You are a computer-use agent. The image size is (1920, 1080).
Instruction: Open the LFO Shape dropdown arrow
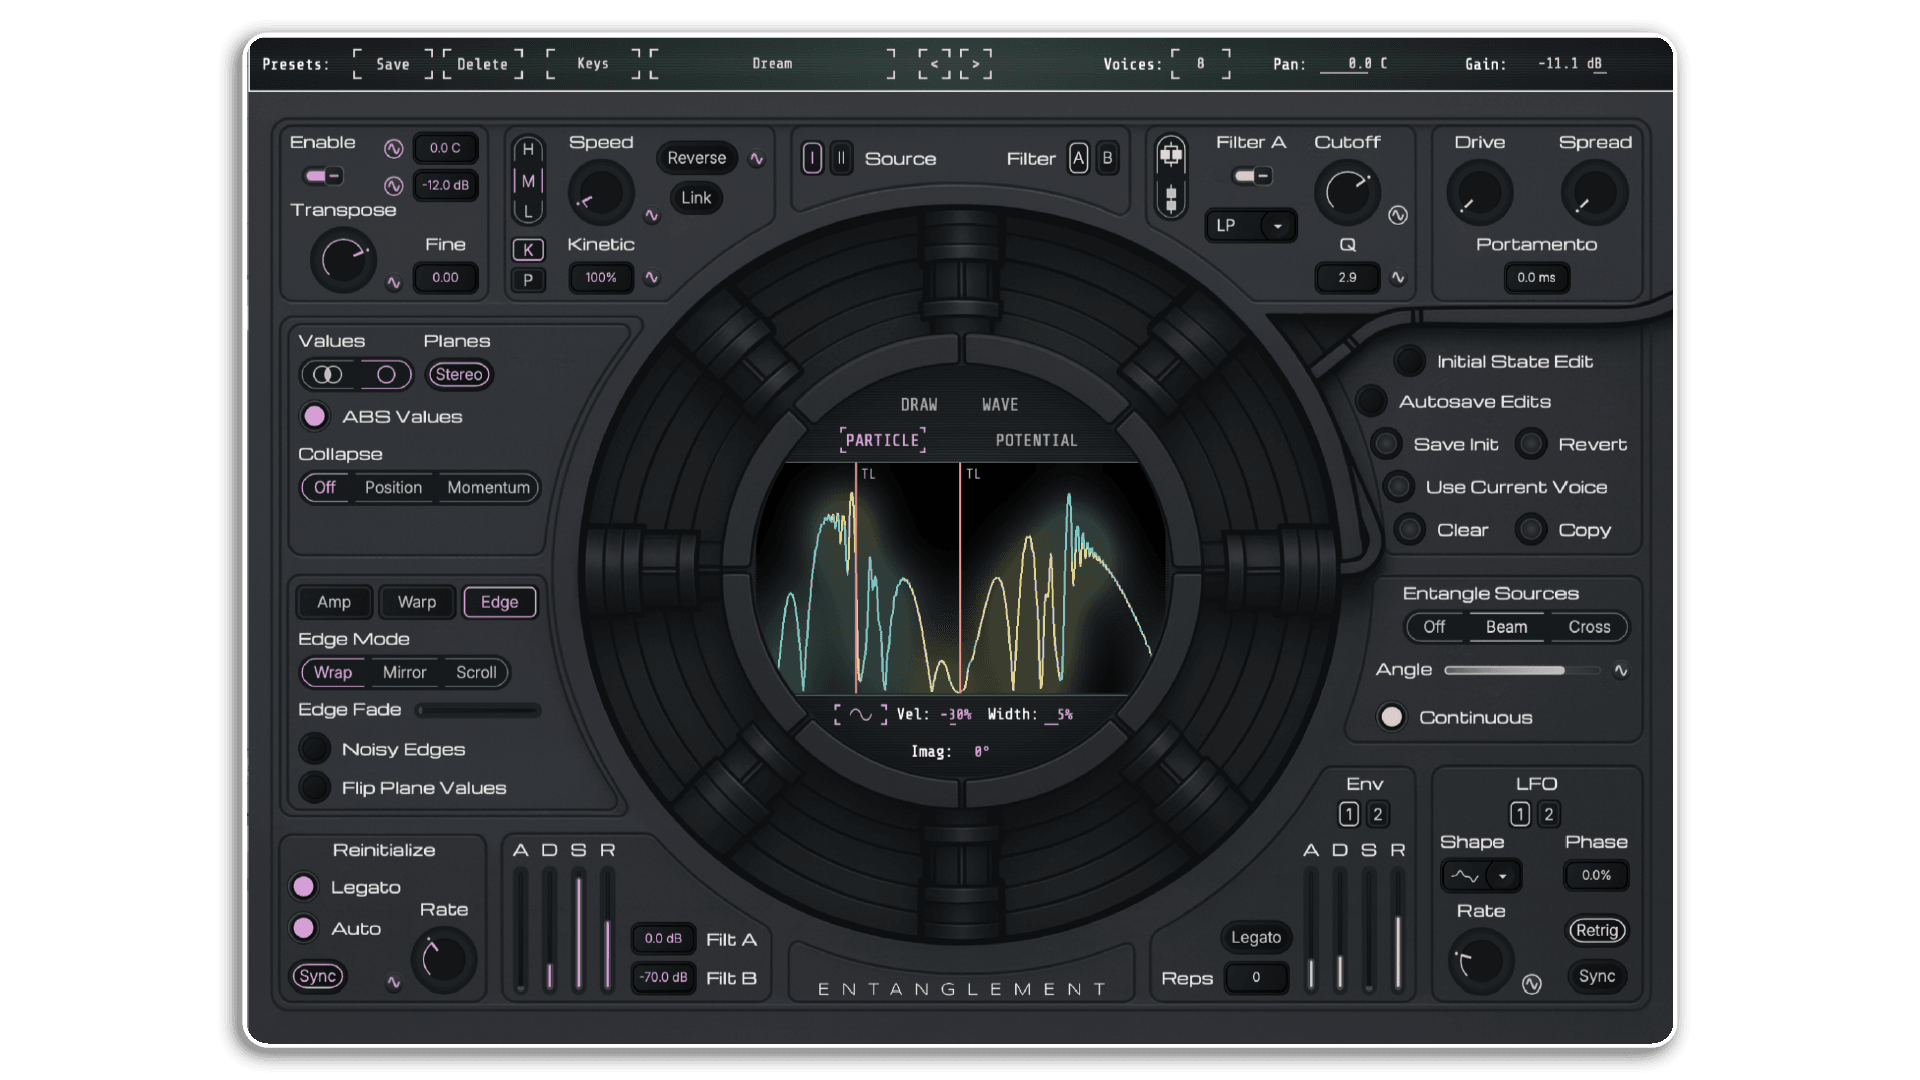pos(1502,876)
